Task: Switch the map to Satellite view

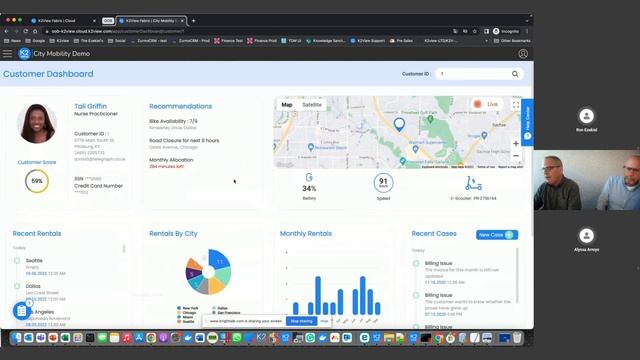Action: [312, 105]
